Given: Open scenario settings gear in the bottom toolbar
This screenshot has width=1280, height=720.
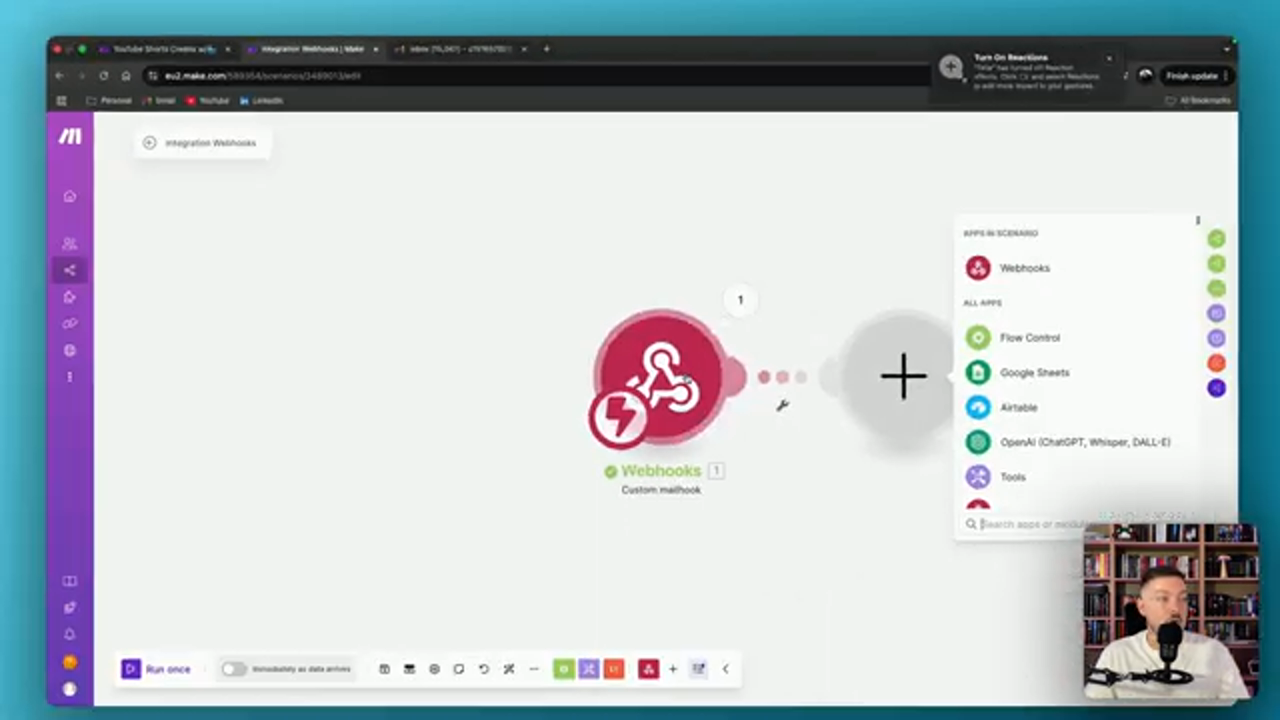Looking at the screenshot, I should (x=434, y=669).
